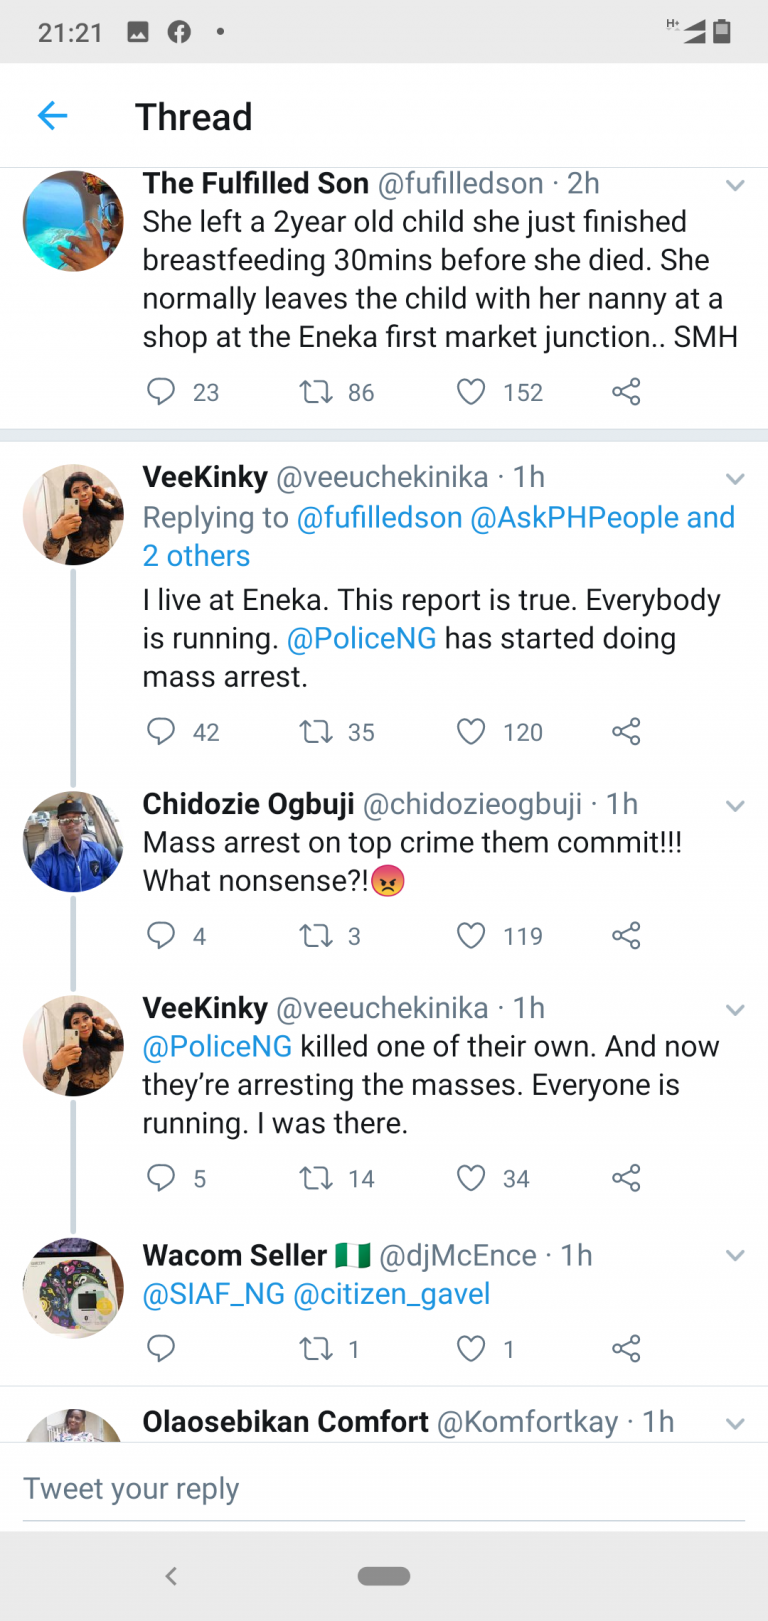The image size is (768, 1621).
Task: Reply to The Fulfilled Son's tweet
Action: click(161, 392)
